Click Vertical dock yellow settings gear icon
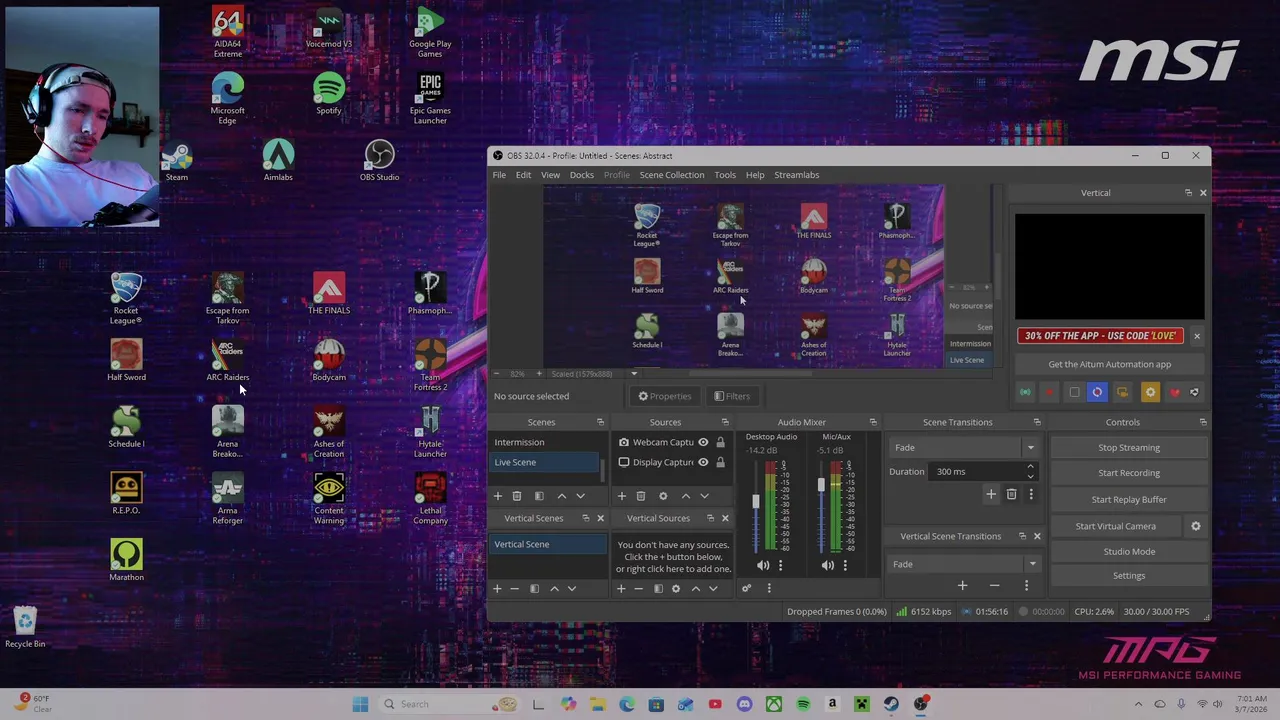 click(x=1150, y=392)
